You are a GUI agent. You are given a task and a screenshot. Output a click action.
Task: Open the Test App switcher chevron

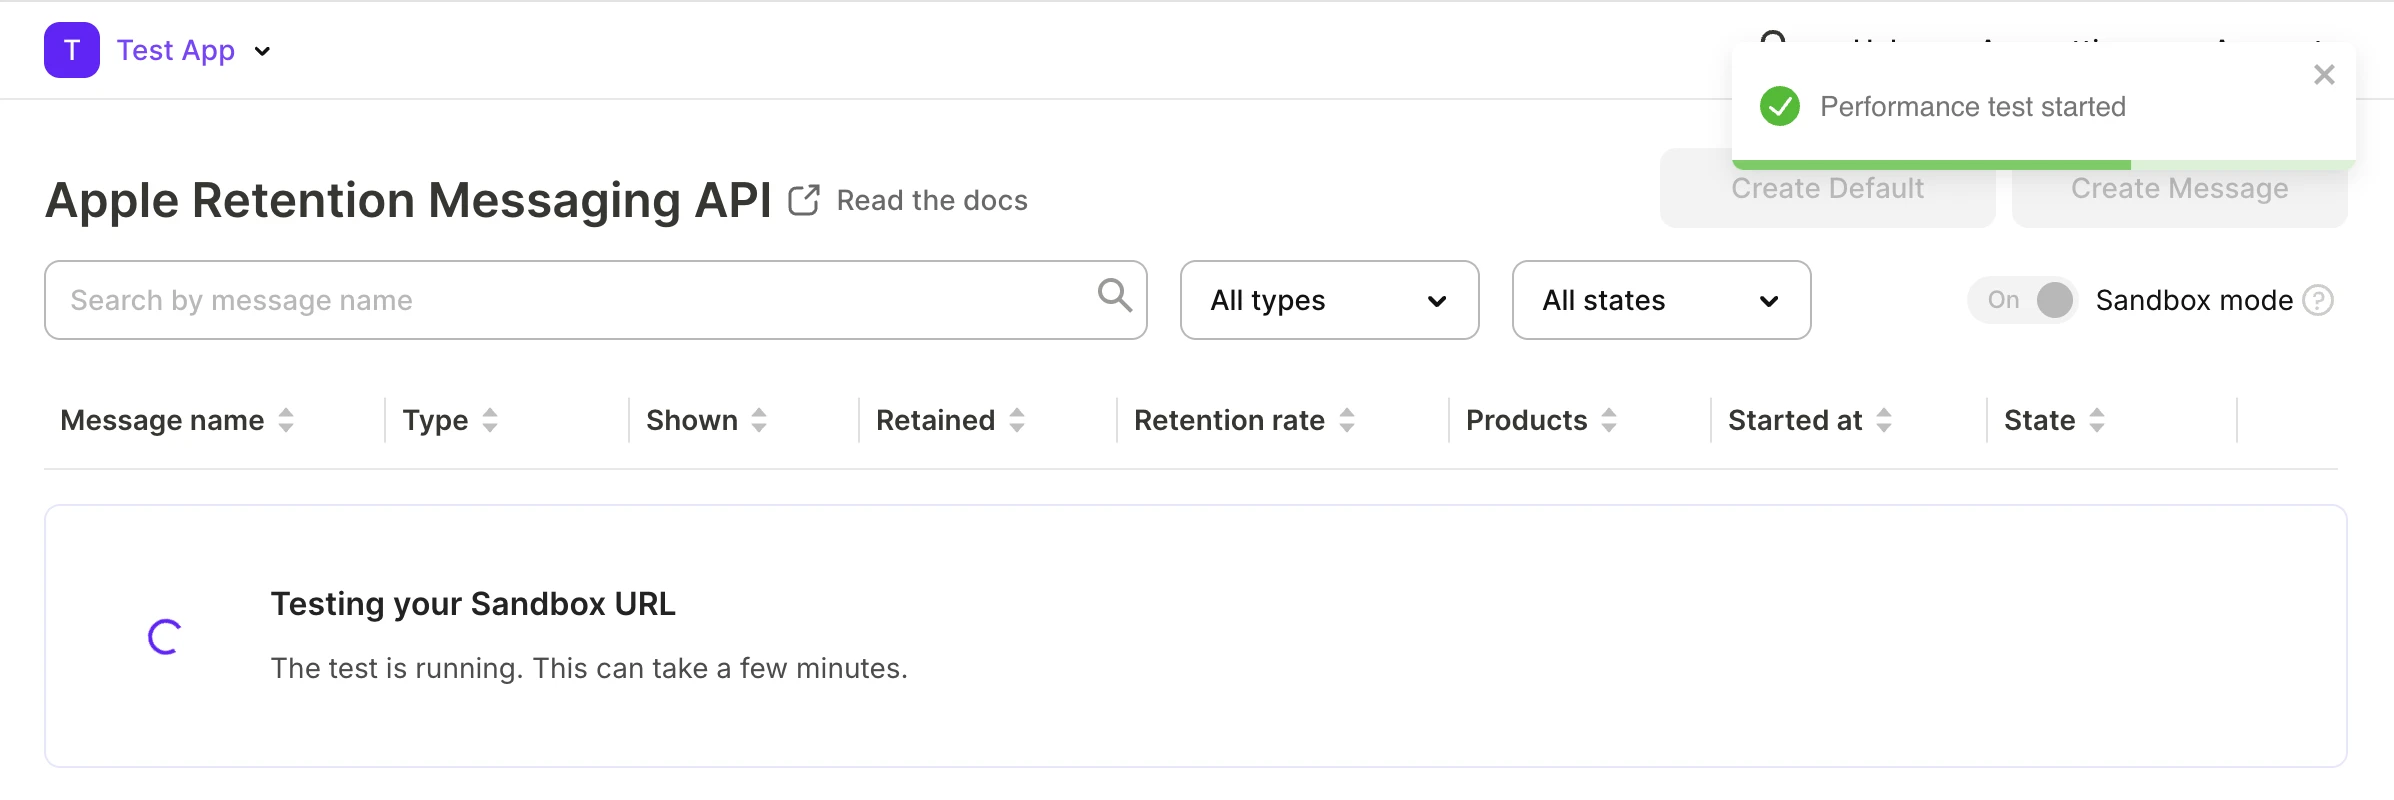point(262,51)
